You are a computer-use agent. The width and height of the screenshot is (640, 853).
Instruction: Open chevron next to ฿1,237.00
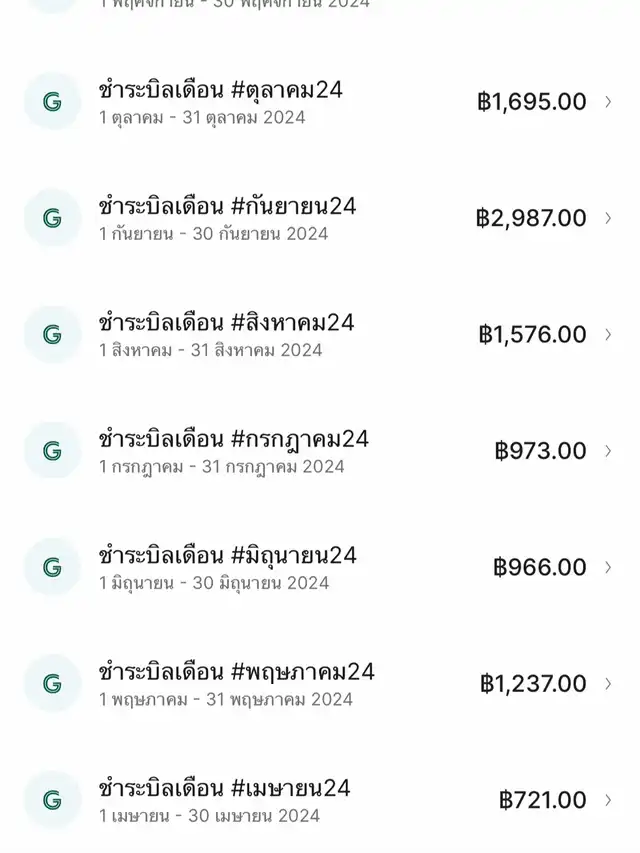click(608, 684)
